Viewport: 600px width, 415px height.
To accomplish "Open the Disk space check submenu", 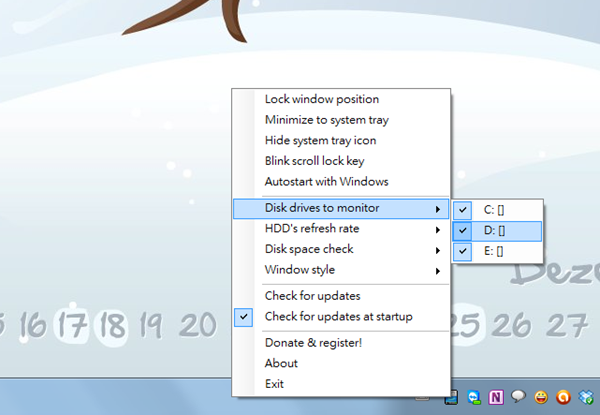I will pos(341,249).
